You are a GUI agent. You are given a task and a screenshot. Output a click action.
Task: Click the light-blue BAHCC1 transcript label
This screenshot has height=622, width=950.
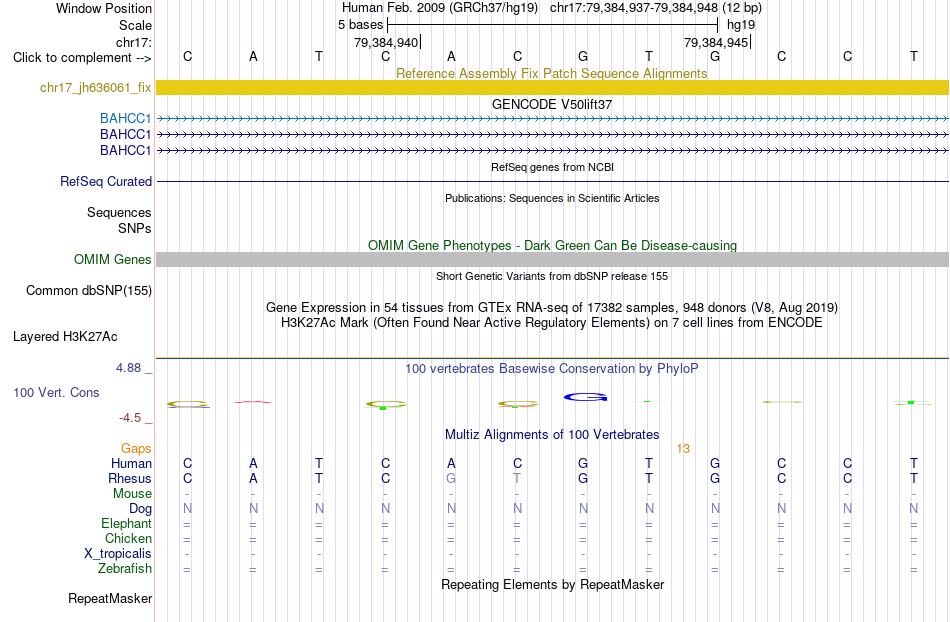pos(125,118)
